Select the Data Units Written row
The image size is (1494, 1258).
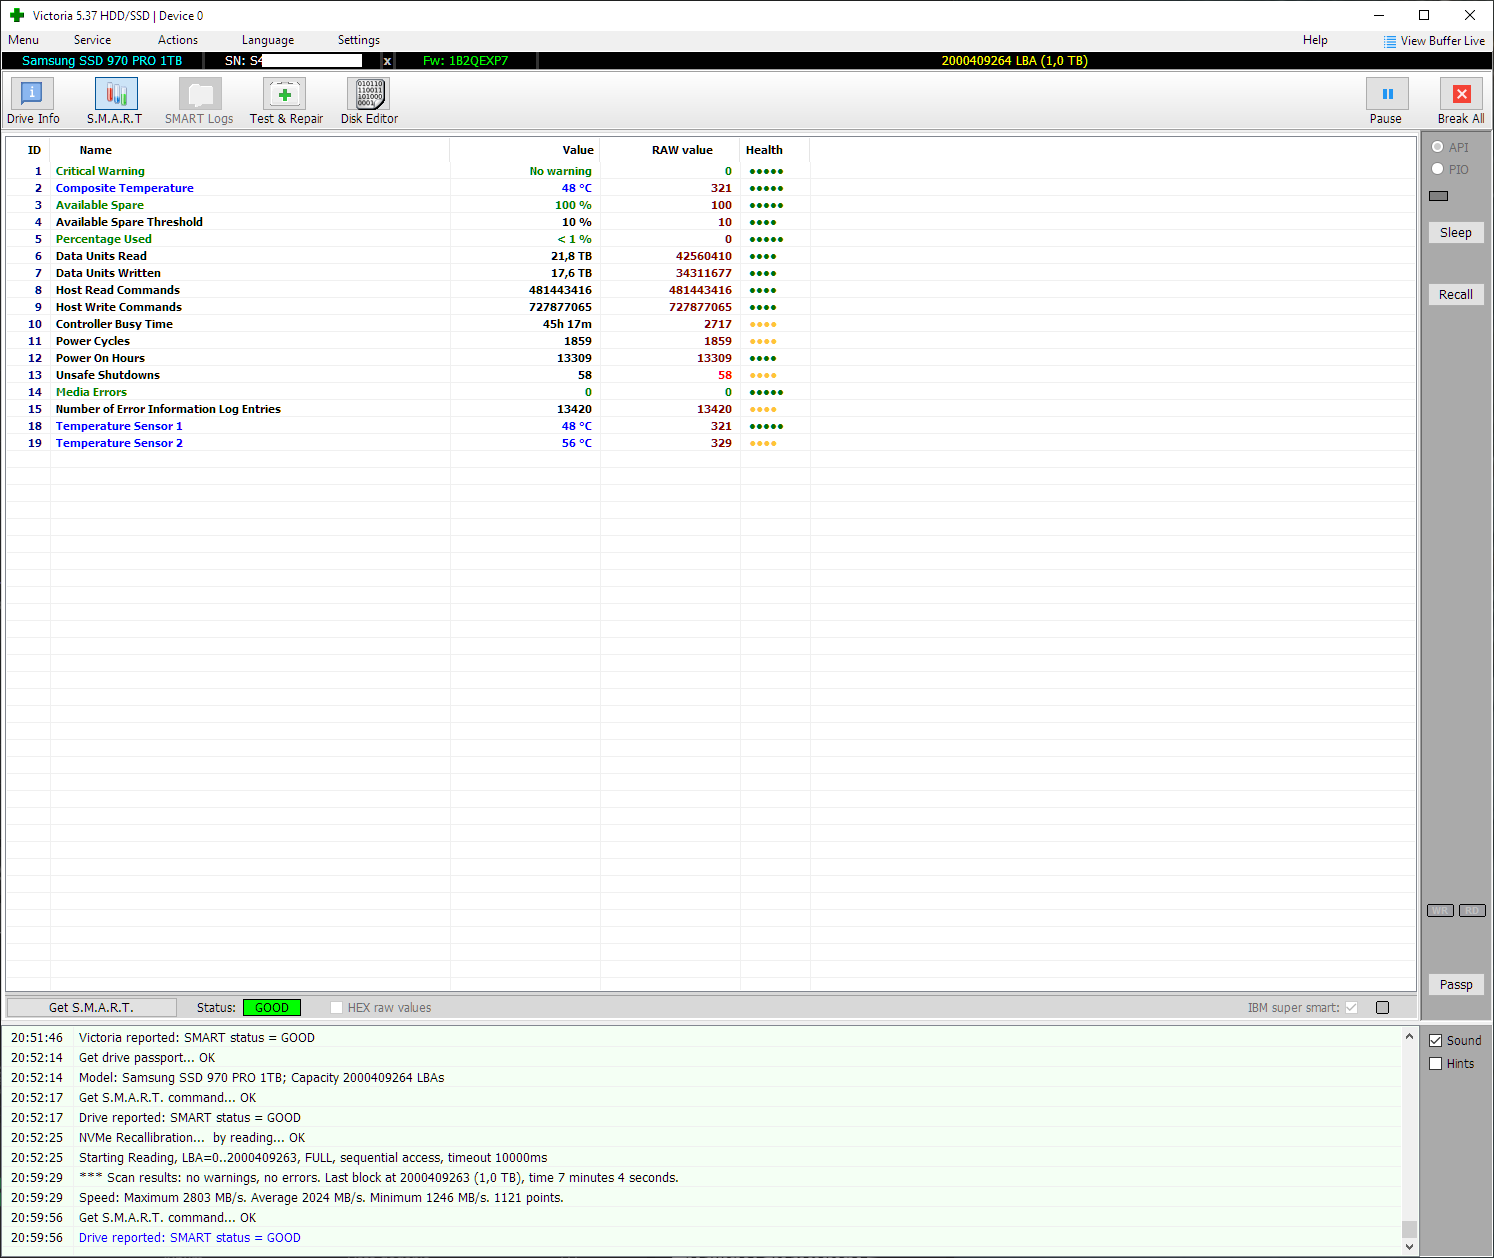[x=710, y=273]
